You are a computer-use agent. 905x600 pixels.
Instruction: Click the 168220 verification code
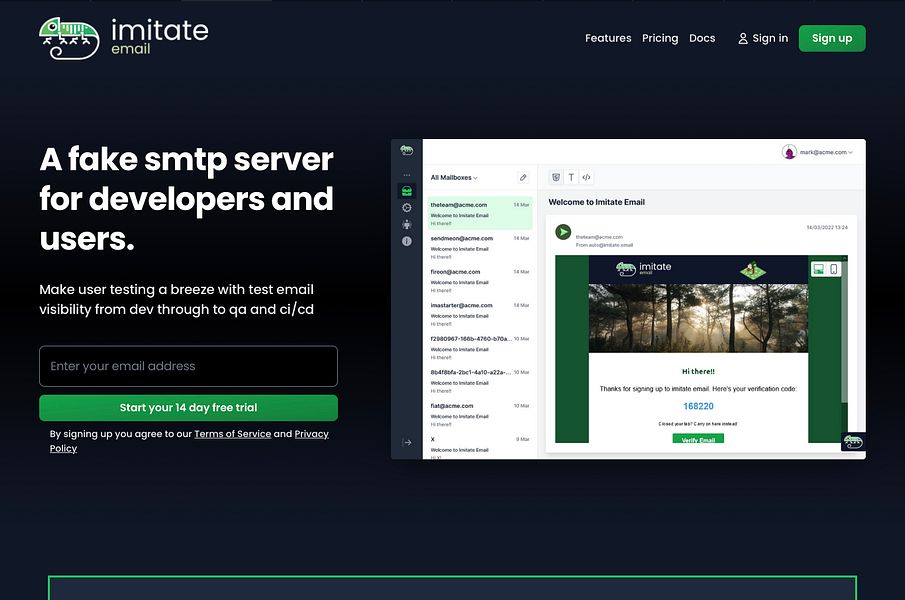pos(698,406)
